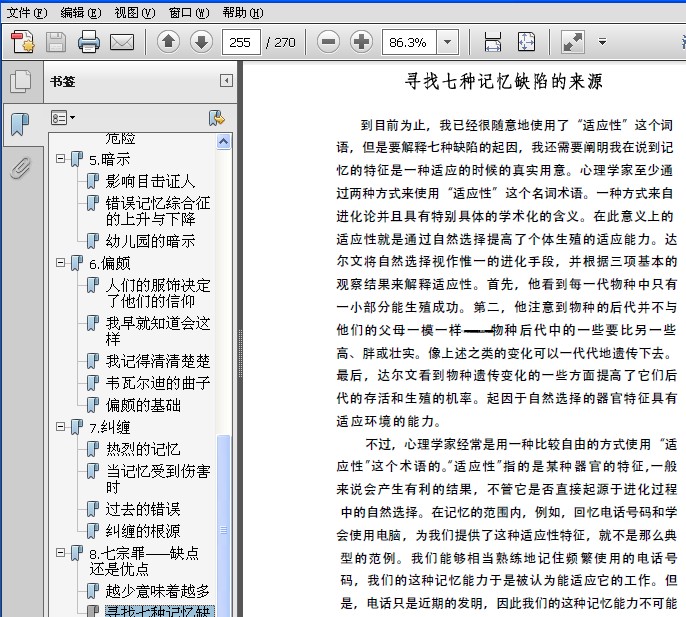Zoom in with the plus button
This screenshot has height=617, width=686.
click(361, 42)
